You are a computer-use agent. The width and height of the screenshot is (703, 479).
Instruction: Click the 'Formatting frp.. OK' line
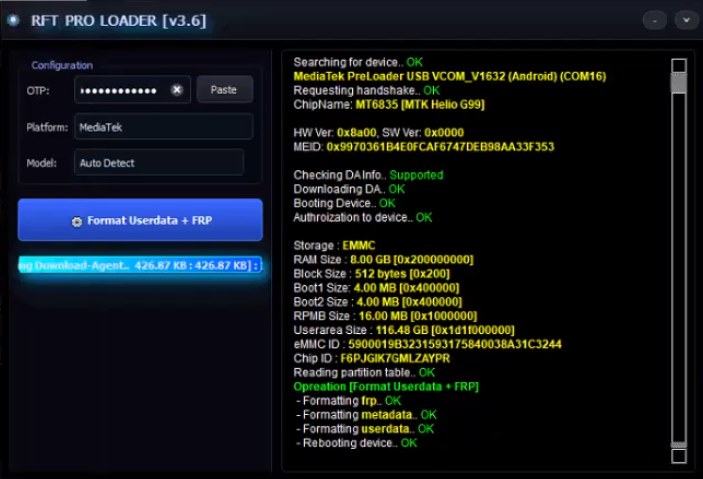point(348,401)
